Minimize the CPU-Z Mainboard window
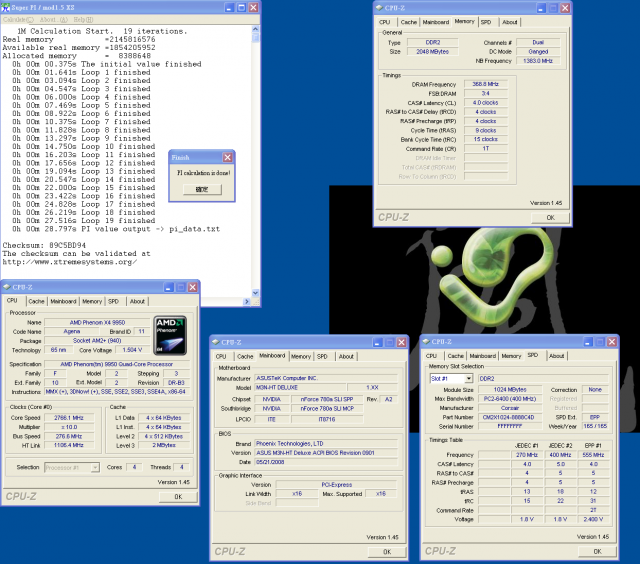Viewport: 640px width, 564px height. [378, 342]
